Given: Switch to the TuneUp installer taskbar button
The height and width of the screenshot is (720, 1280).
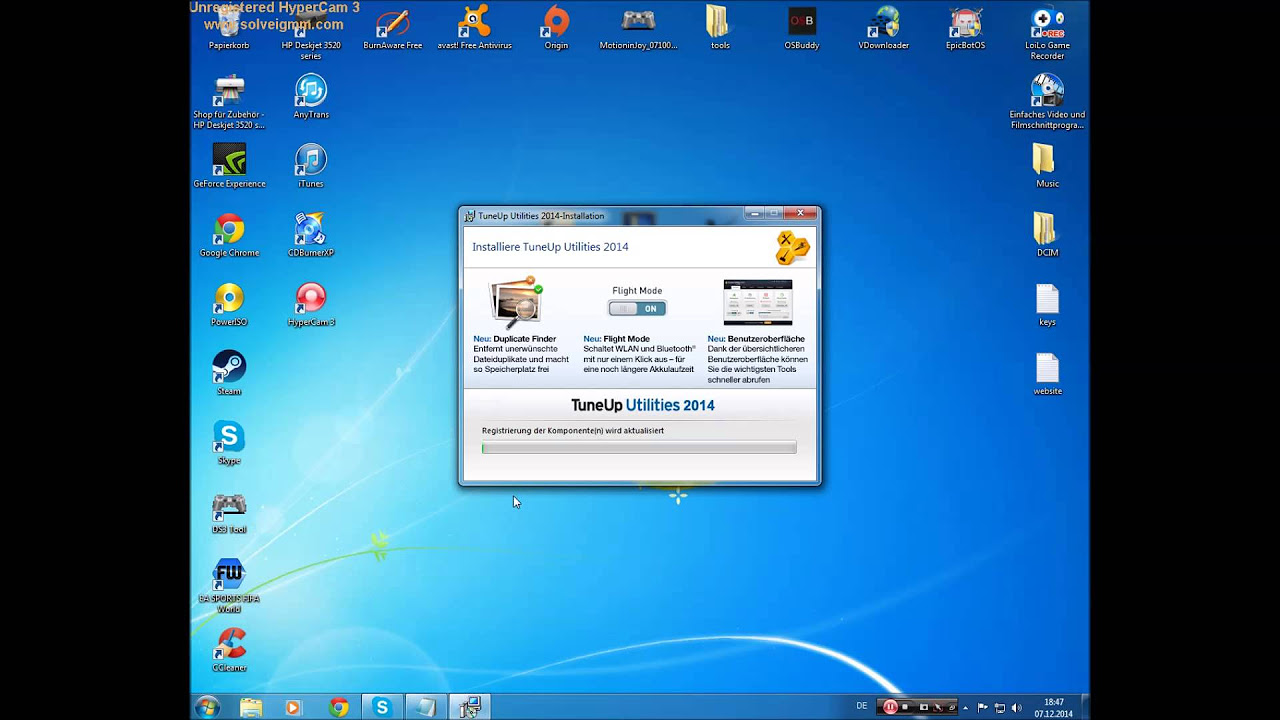Looking at the screenshot, I should [469, 707].
